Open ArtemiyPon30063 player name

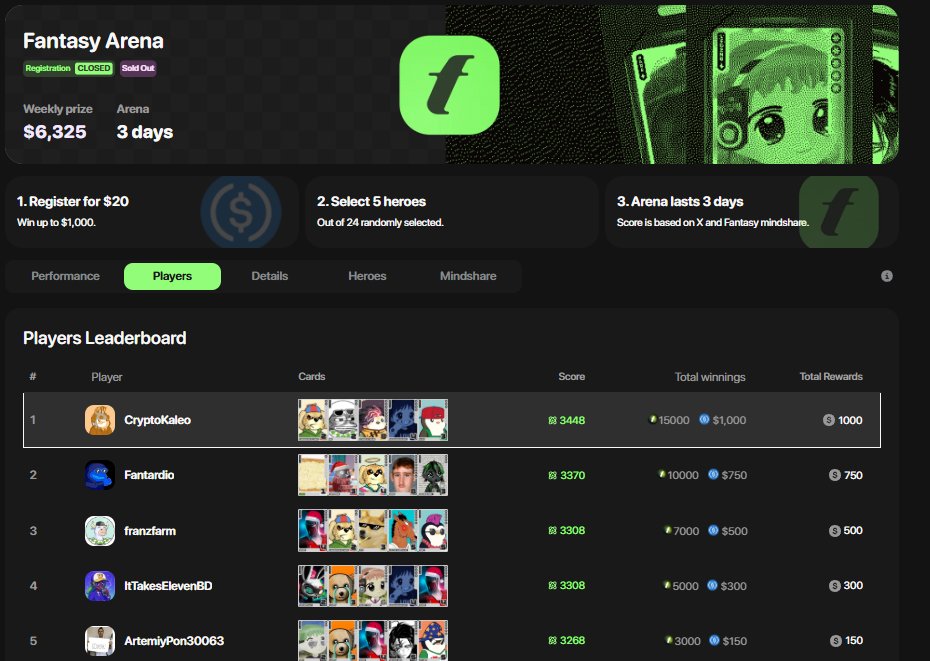[174, 641]
